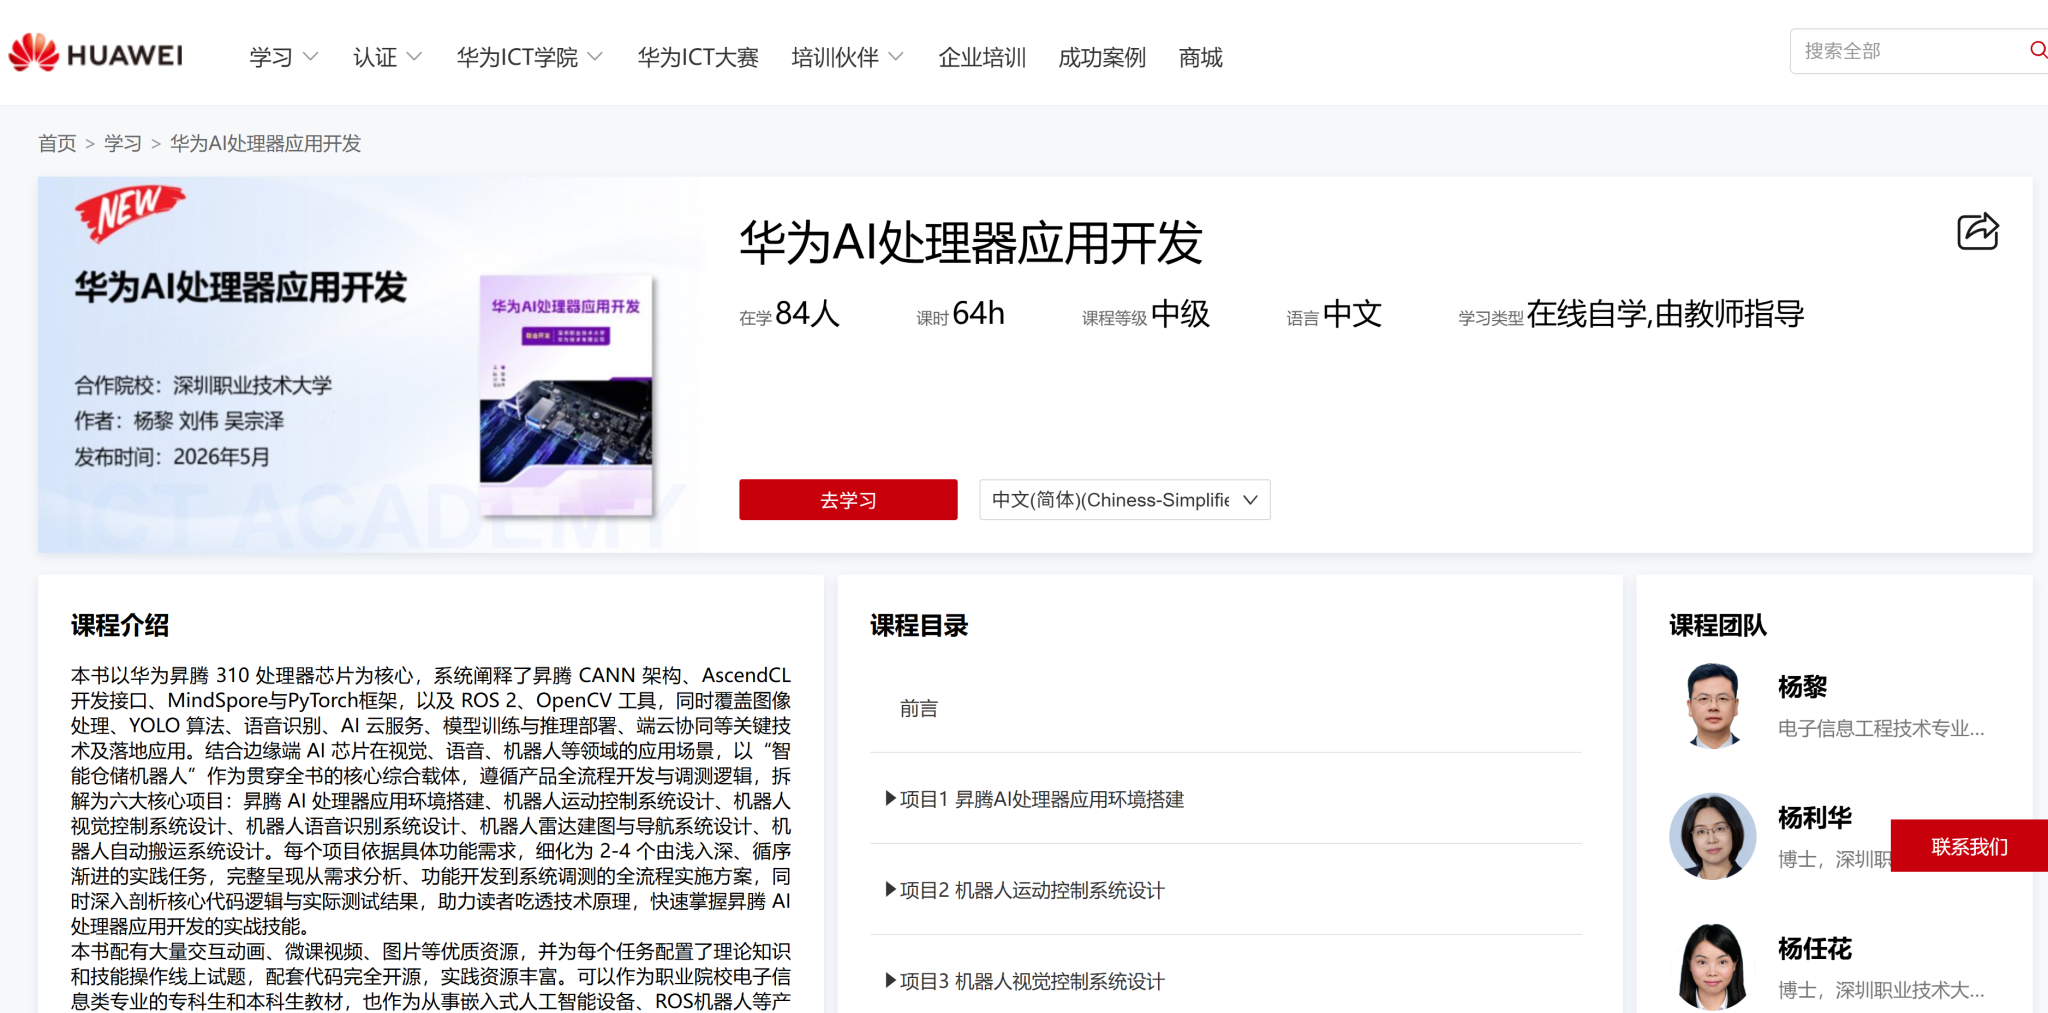Click the 课程目录 section heading
2048x1013 pixels.
click(x=919, y=625)
